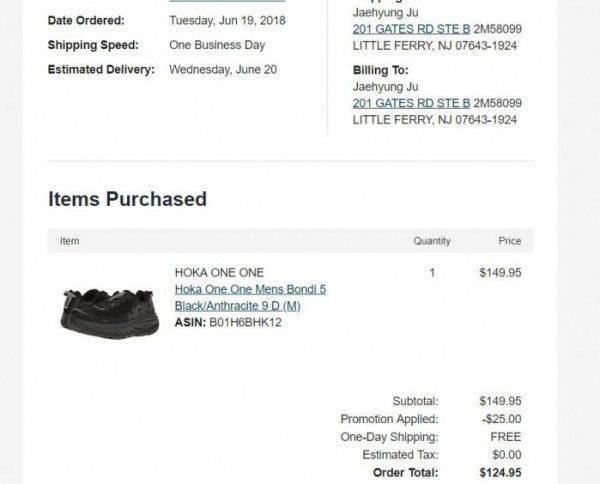The height and width of the screenshot is (484, 600).
Task: Click the FREE One-Day Shipping value
Action: 506,437
